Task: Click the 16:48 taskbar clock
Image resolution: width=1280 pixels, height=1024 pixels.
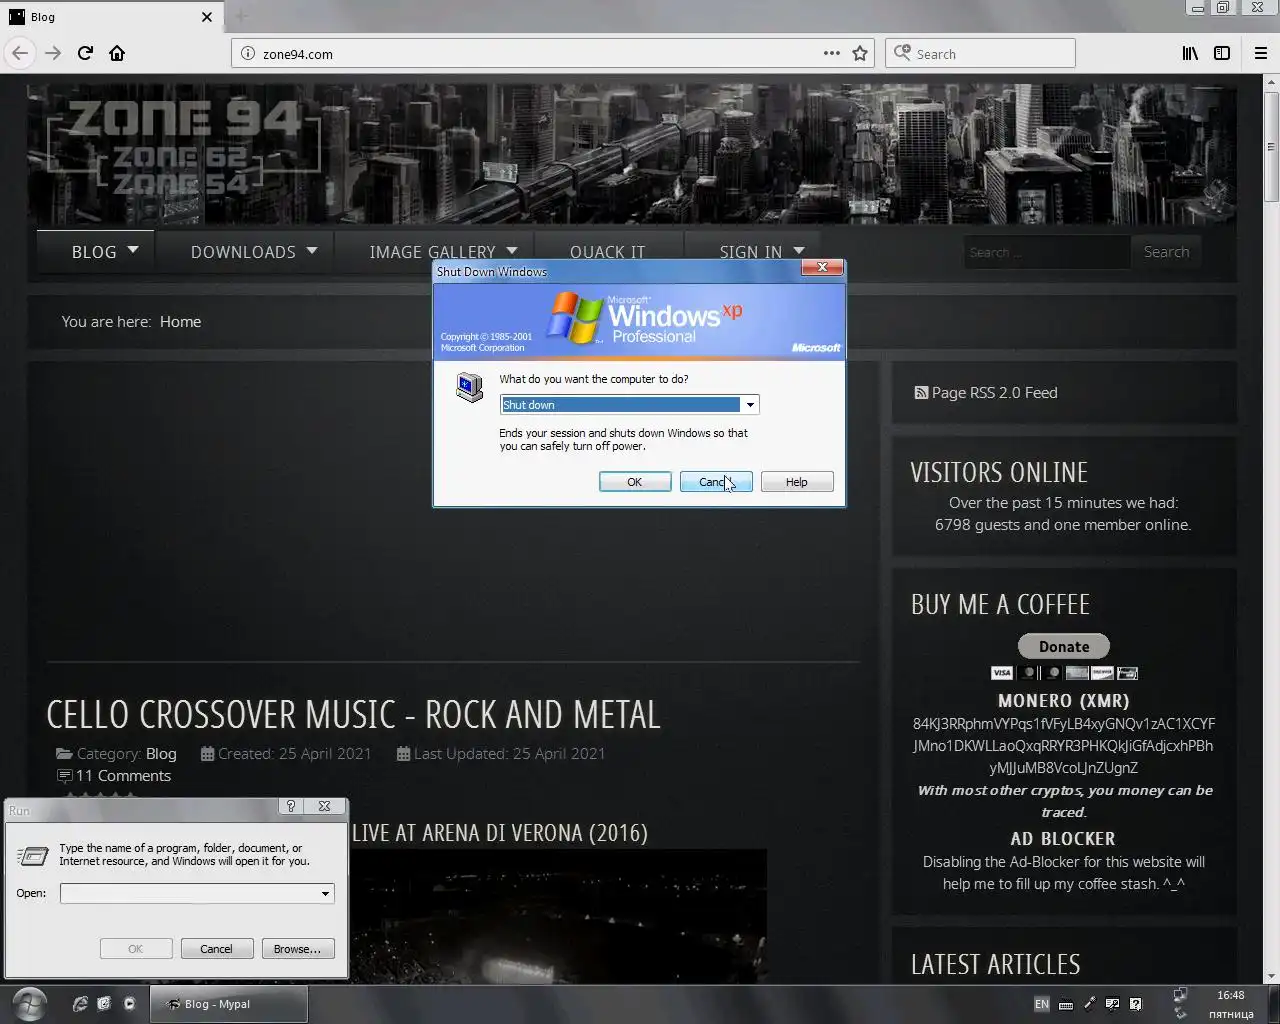Action: point(1231,995)
